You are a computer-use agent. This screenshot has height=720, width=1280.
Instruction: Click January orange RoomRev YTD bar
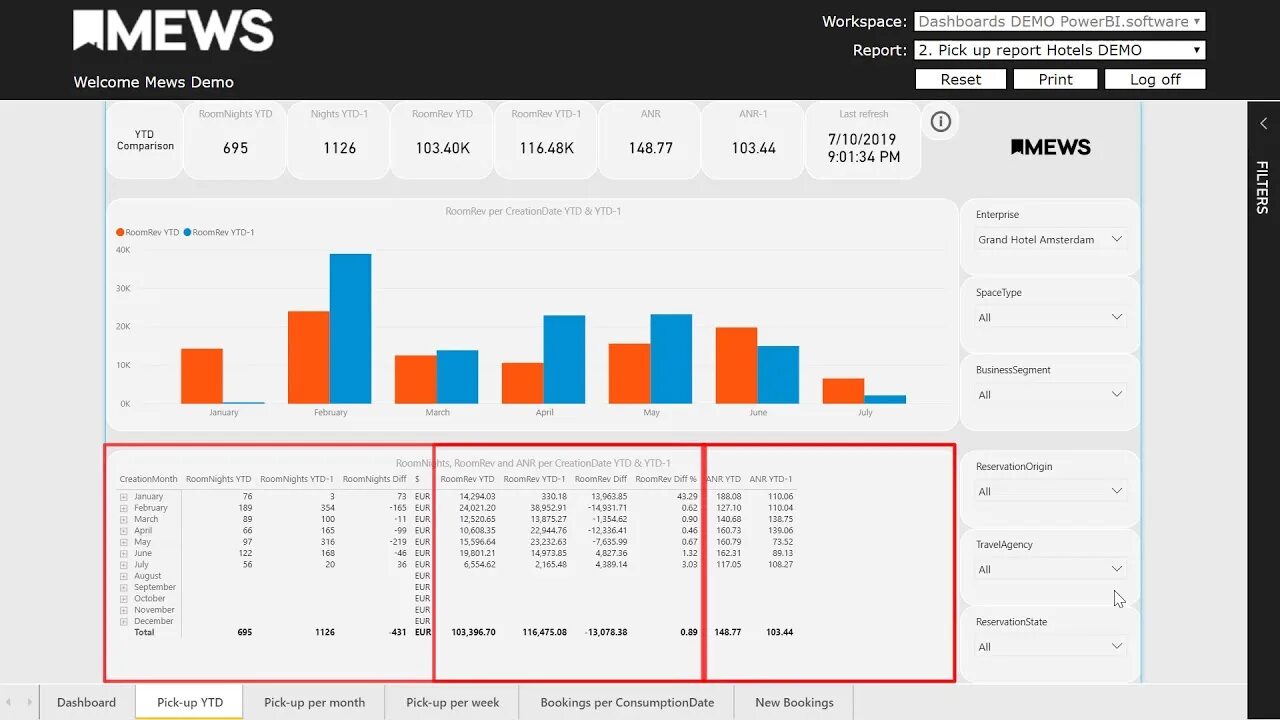click(x=202, y=376)
